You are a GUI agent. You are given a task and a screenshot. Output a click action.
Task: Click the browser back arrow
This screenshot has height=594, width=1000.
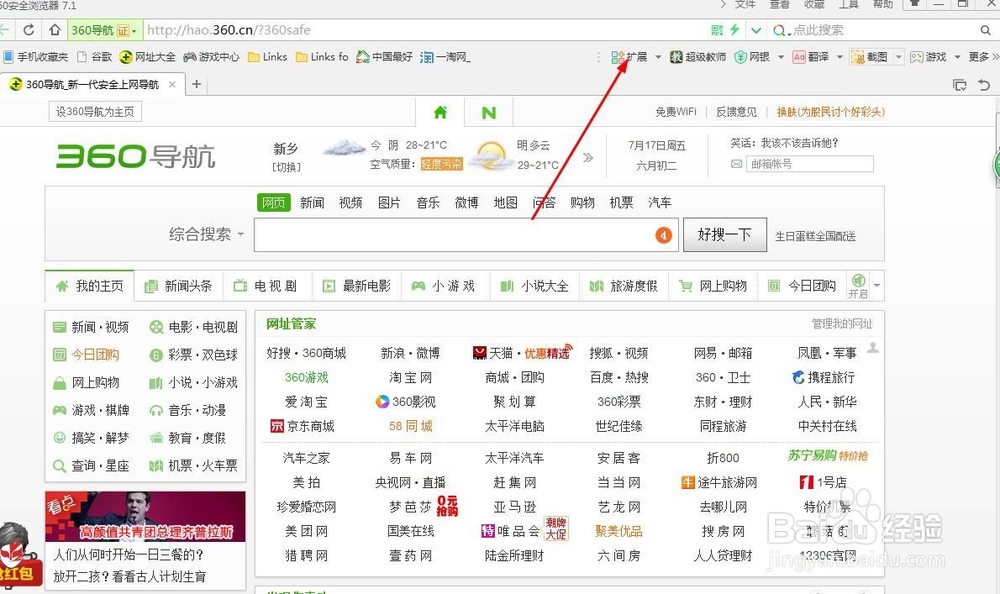pos(4,29)
